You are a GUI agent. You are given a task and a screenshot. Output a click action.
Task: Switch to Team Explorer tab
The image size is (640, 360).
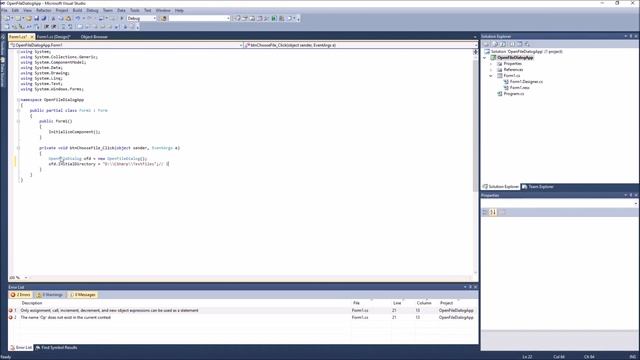(538, 187)
